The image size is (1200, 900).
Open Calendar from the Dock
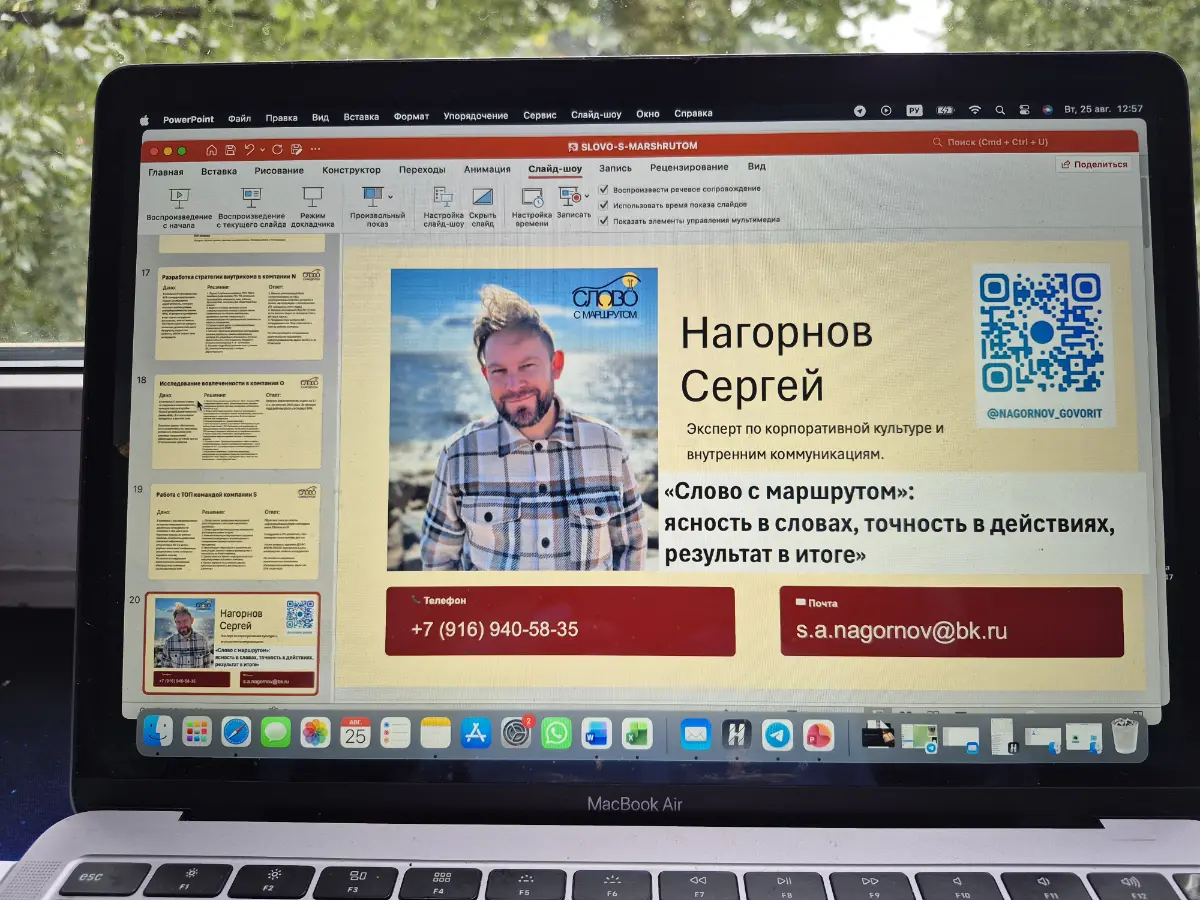pos(355,733)
